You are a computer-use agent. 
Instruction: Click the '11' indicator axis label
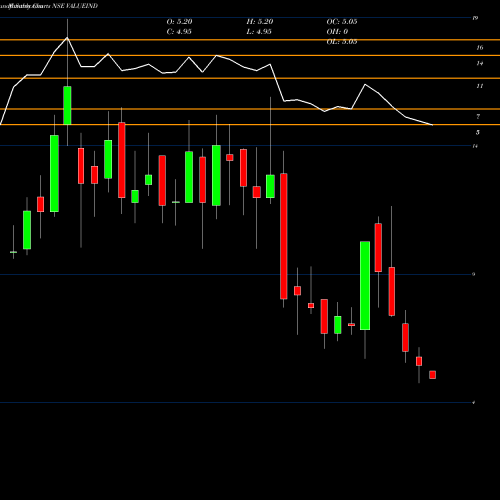point(479,86)
